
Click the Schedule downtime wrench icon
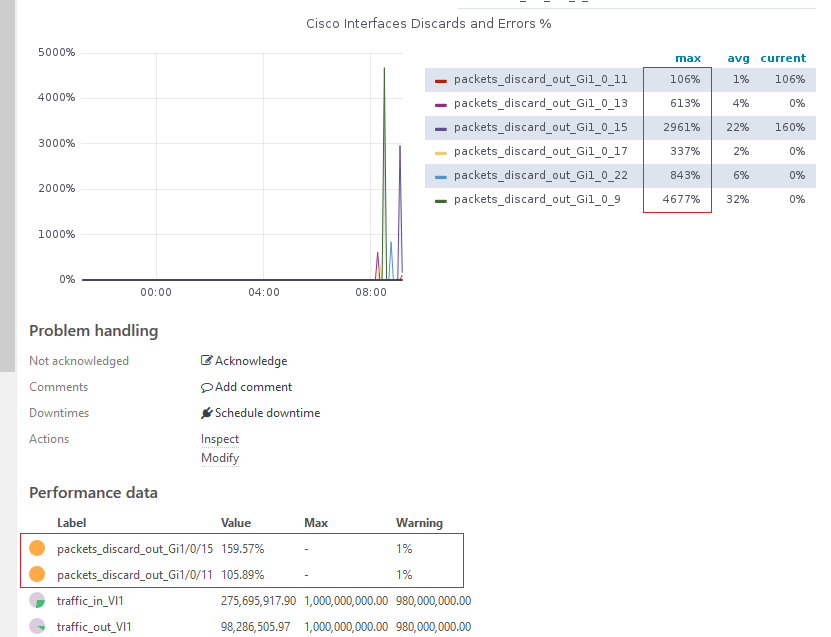[x=205, y=412]
